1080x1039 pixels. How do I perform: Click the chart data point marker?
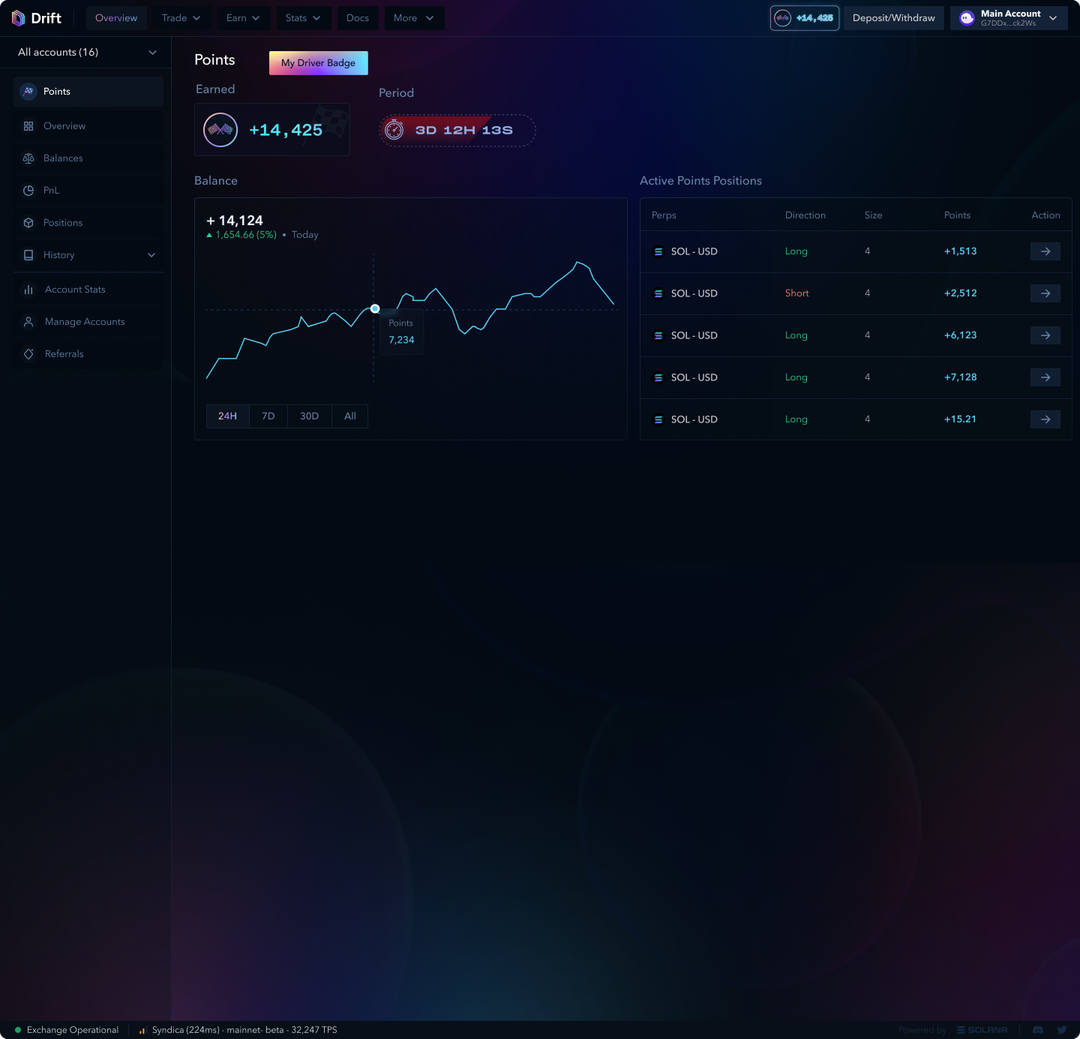click(x=375, y=309)
